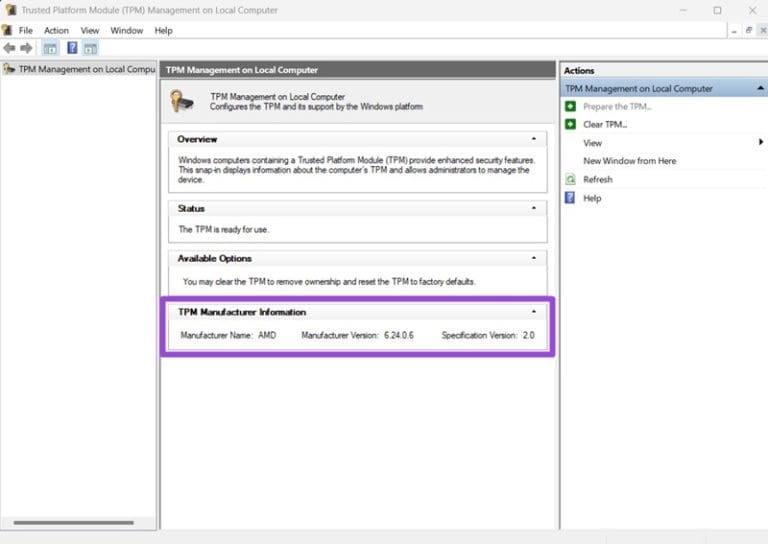
Task: Click 'Configures the TPM and its support' text
Action: tap(316, 106)
